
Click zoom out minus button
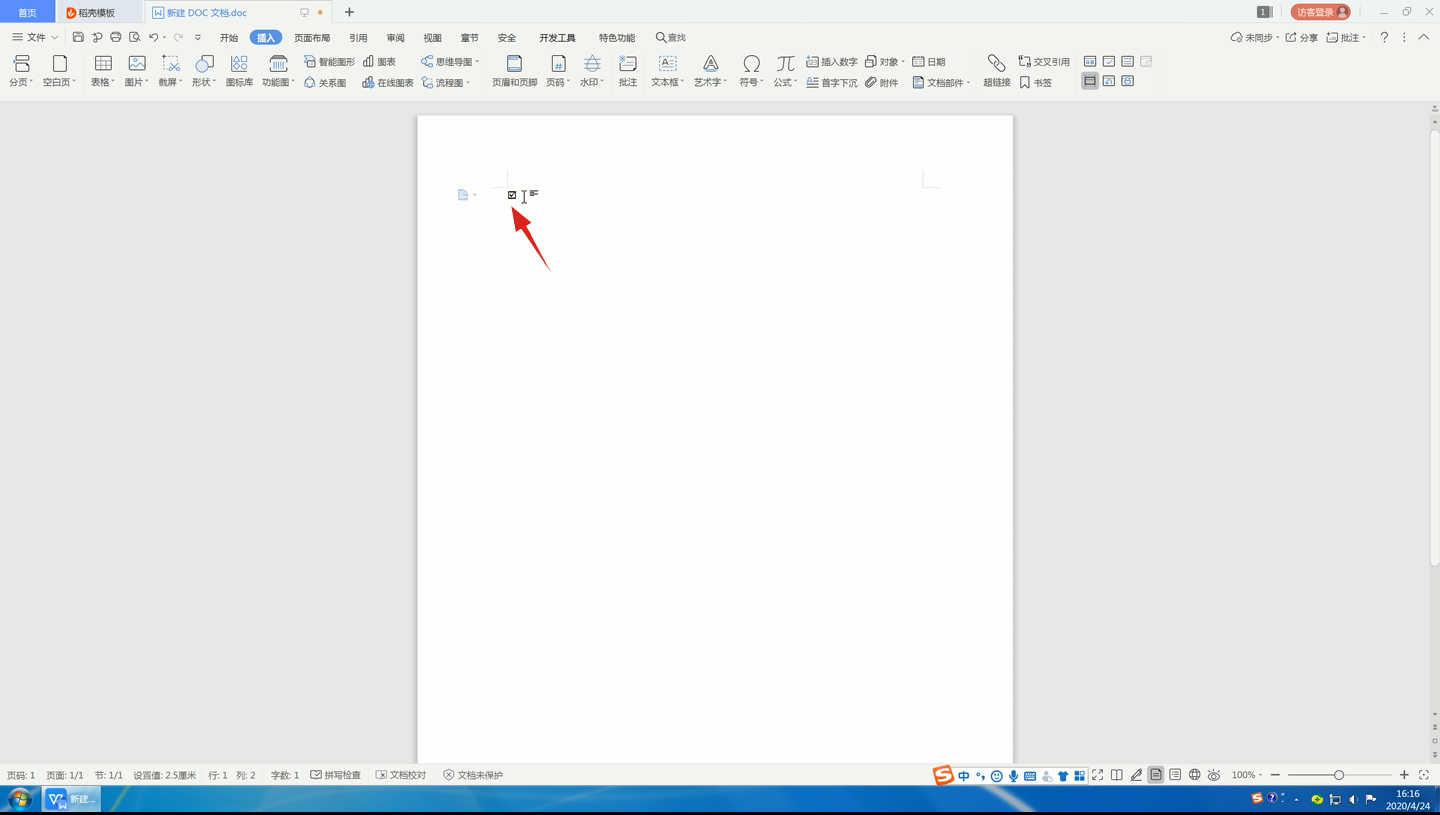pos(1275,775)
